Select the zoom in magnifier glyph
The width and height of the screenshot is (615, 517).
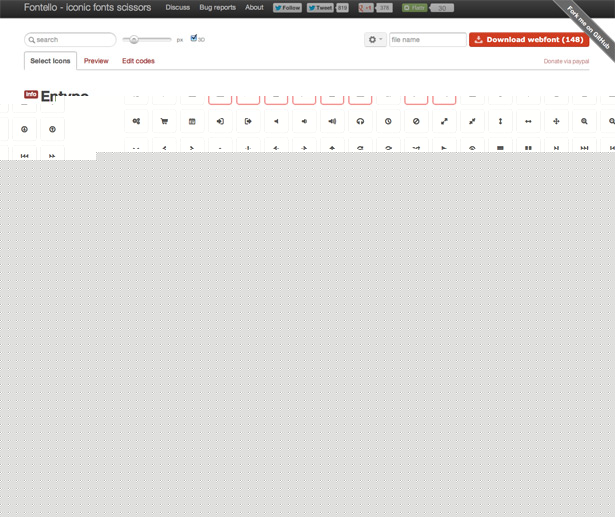point(584,121)
